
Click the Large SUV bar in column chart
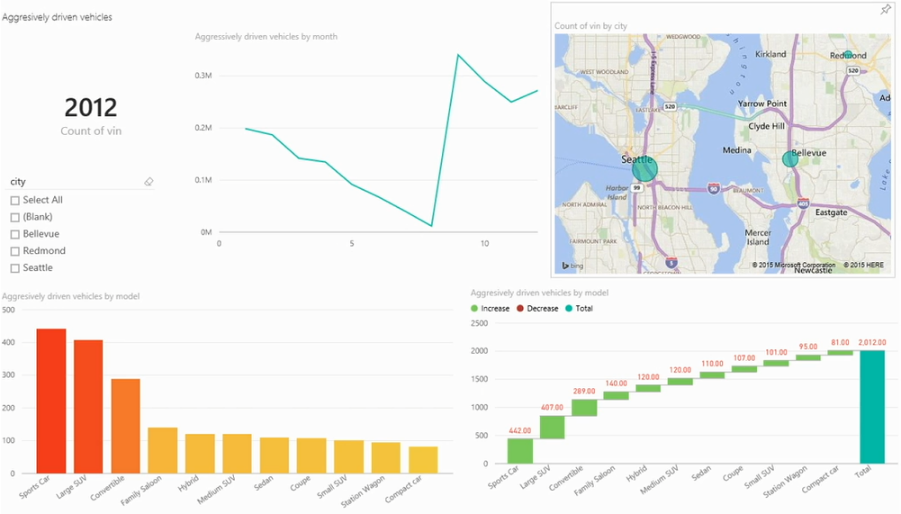pyautogui.click(x=88, y=407)
